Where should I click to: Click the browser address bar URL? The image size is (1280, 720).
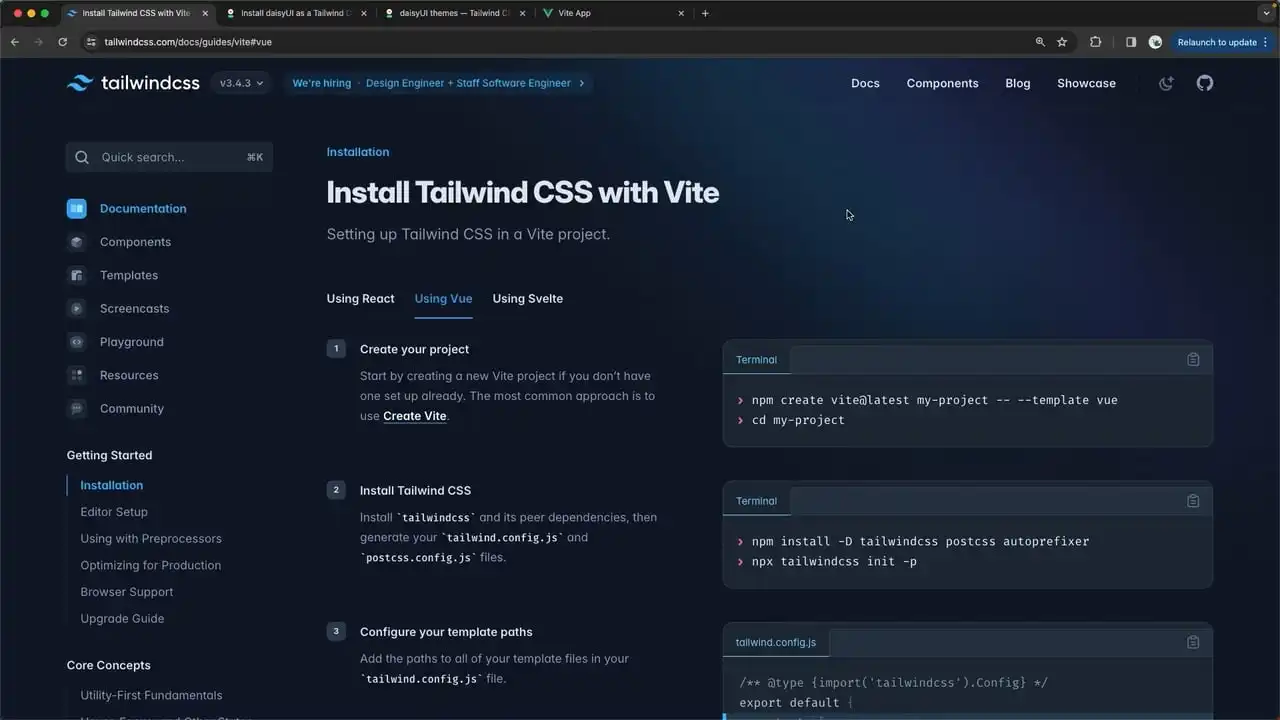click(188, 42)
